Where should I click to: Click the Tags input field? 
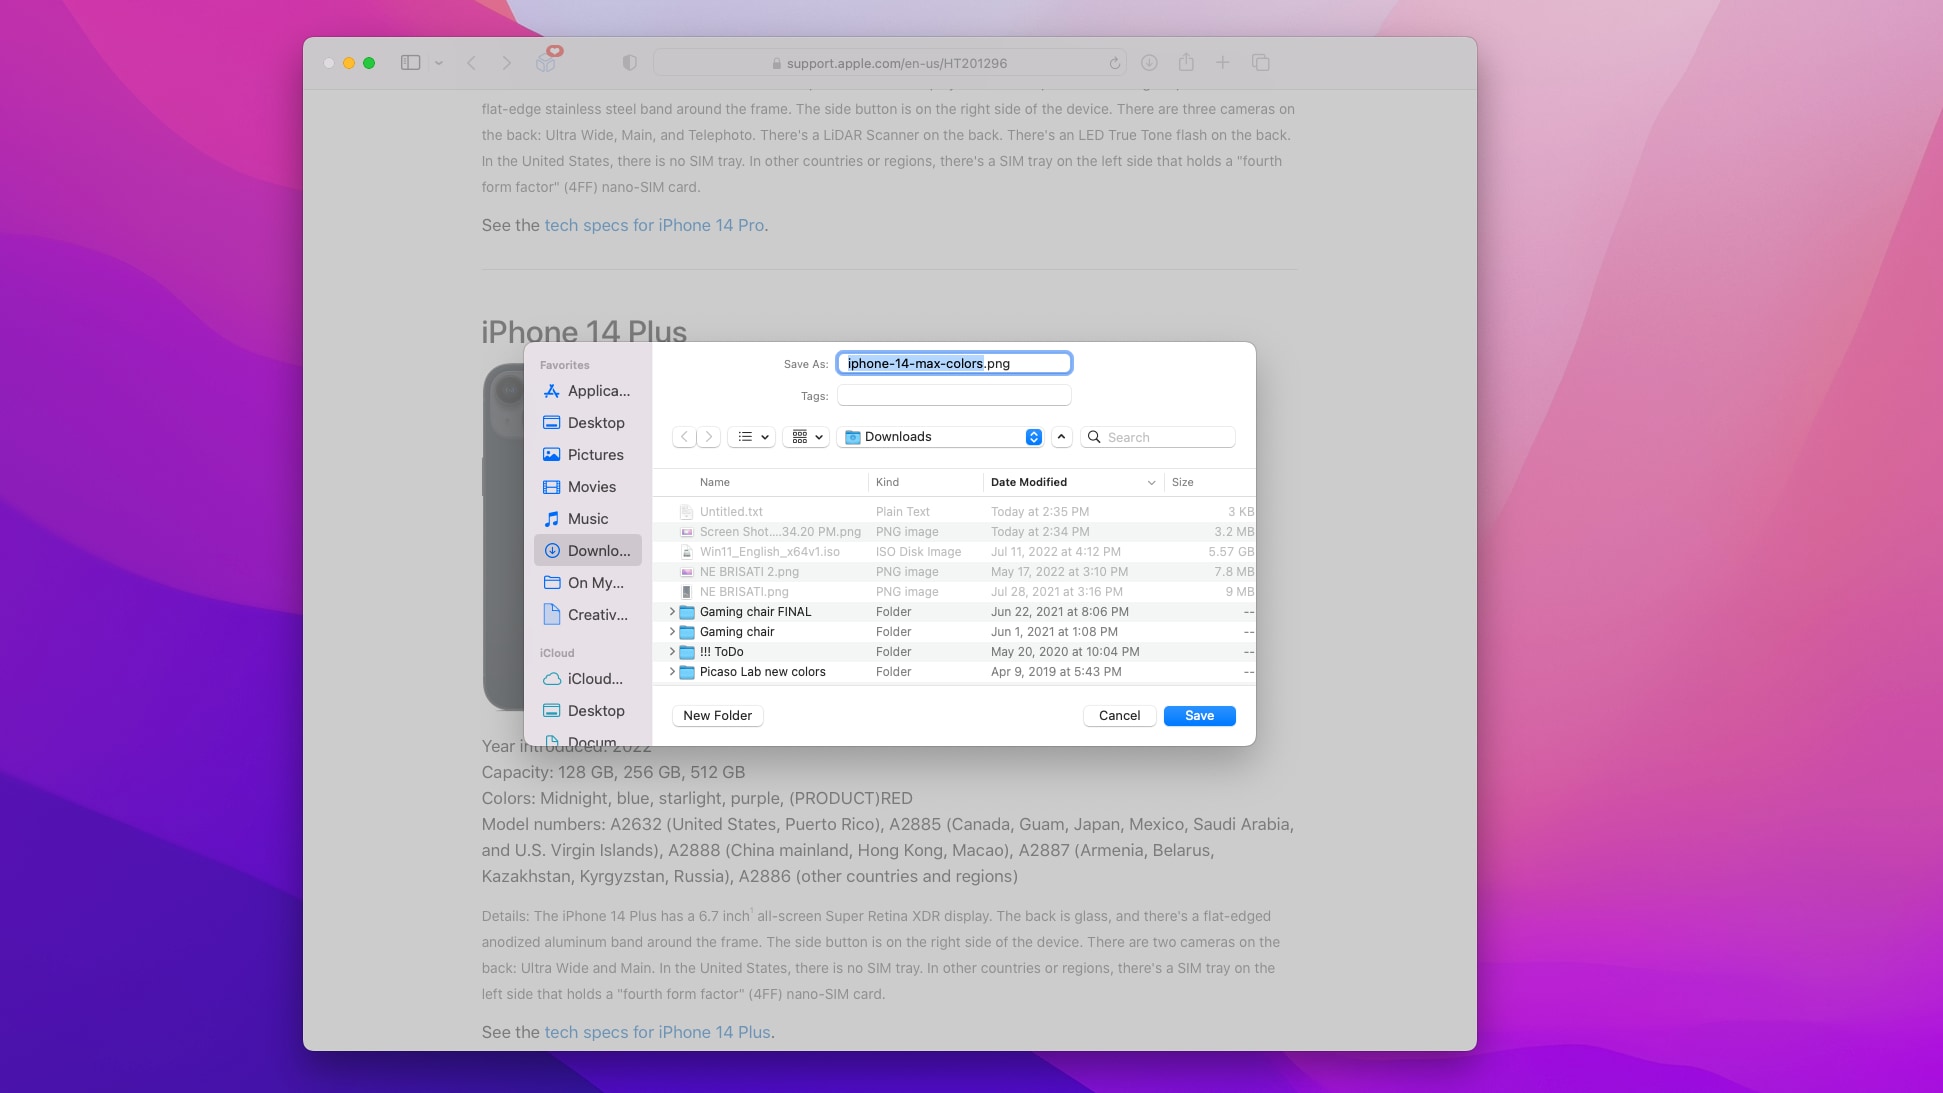(x=954, y=396)
